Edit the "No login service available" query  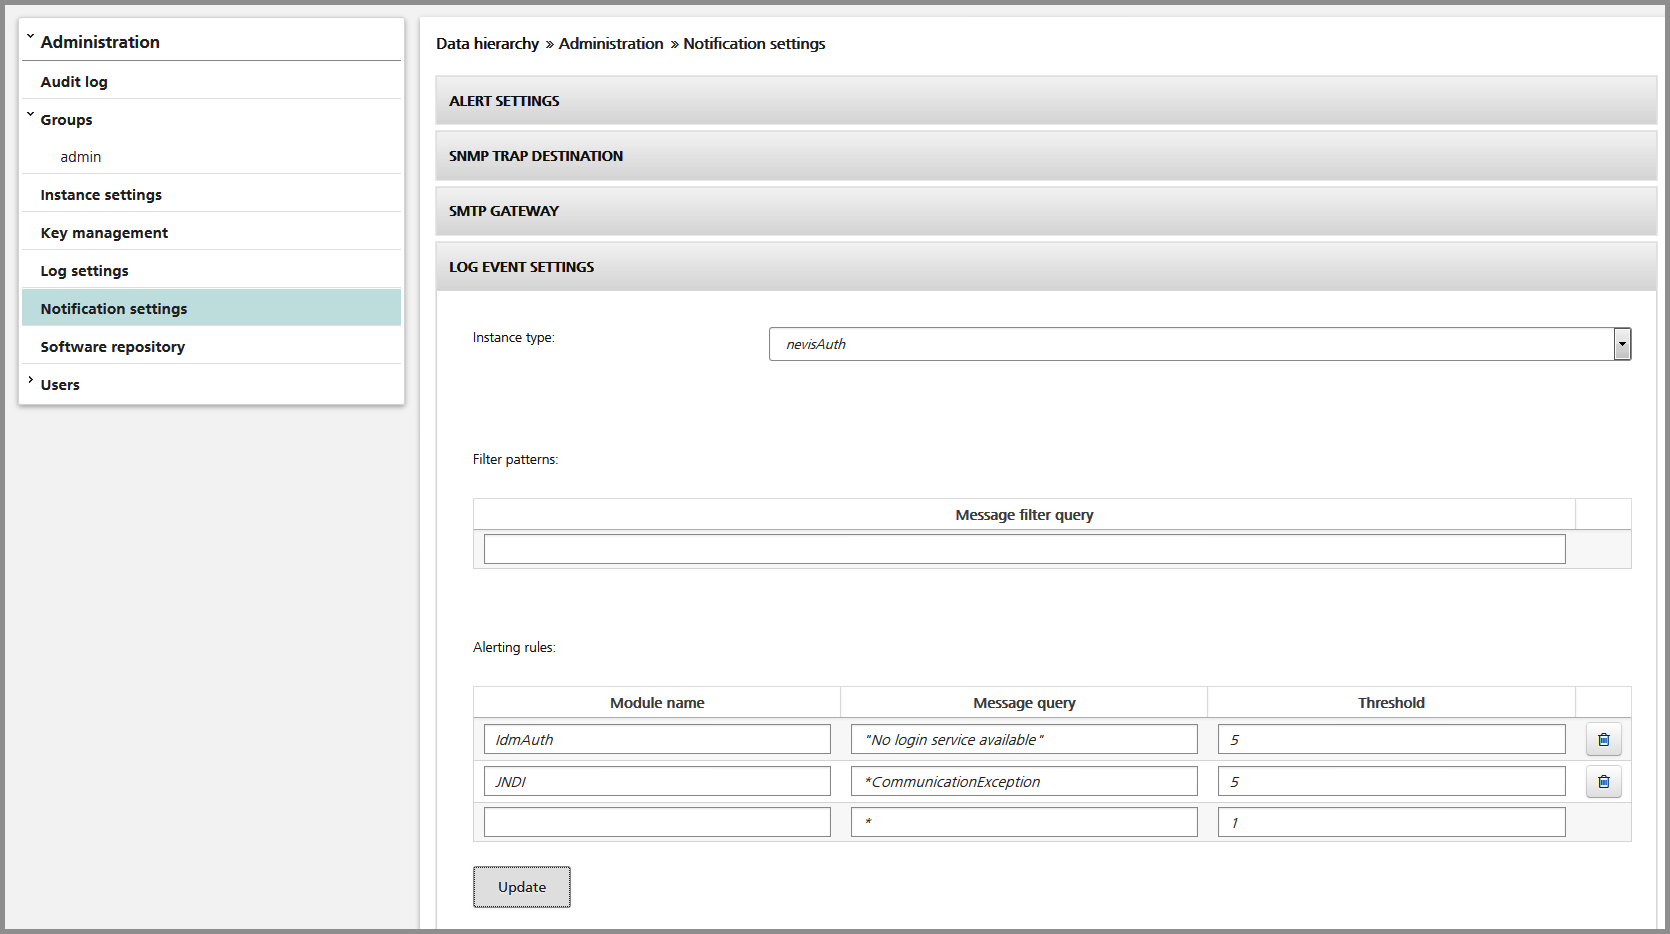tap(1024, 739)
